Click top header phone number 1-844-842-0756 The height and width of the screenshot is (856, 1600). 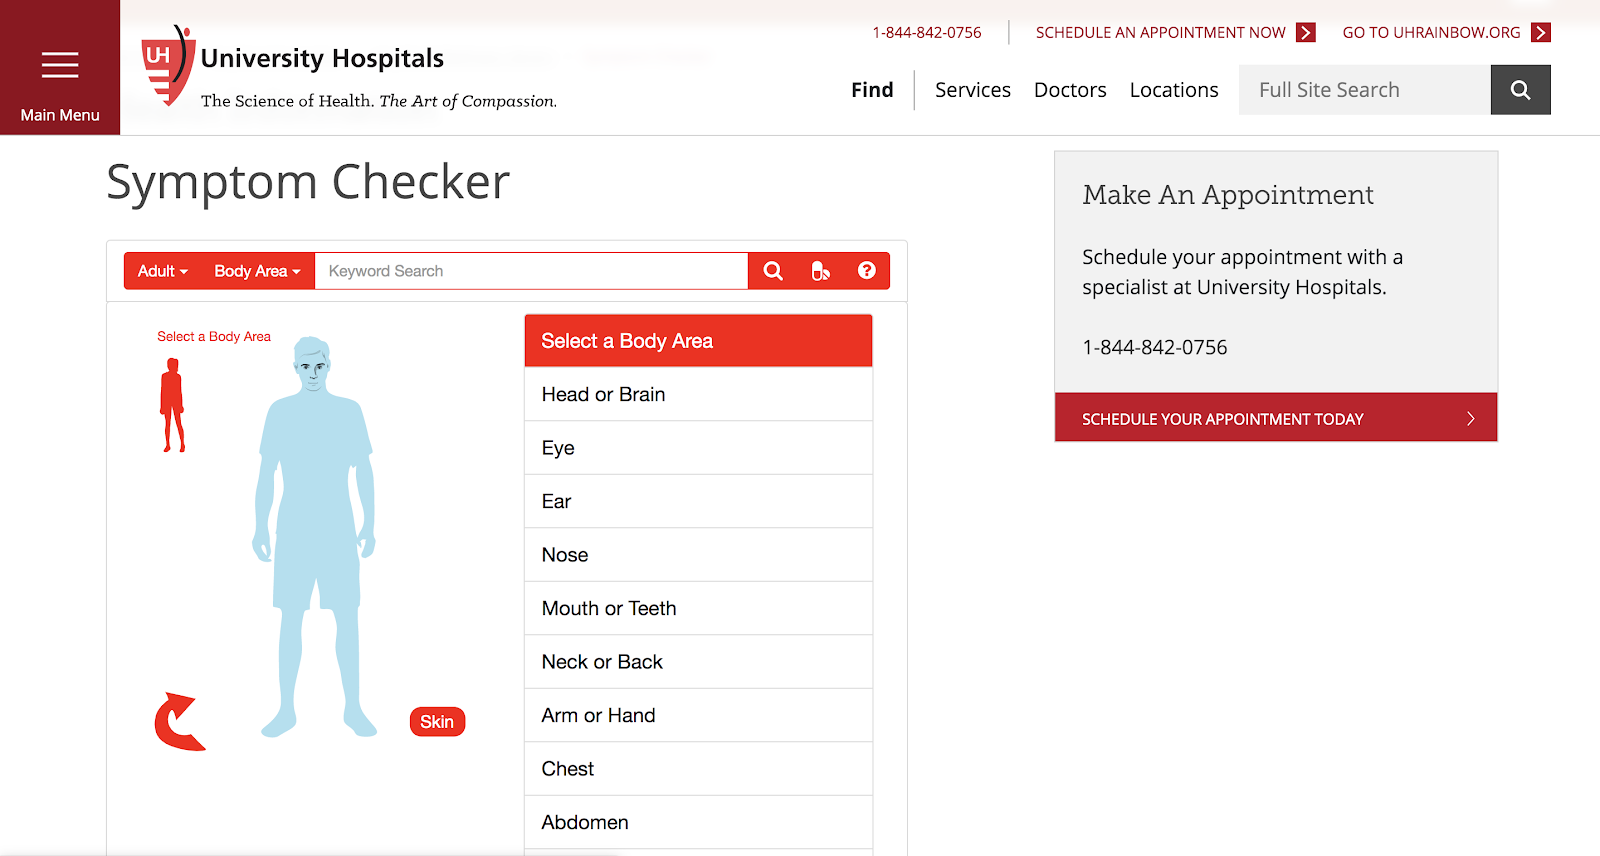click(927, 33)
